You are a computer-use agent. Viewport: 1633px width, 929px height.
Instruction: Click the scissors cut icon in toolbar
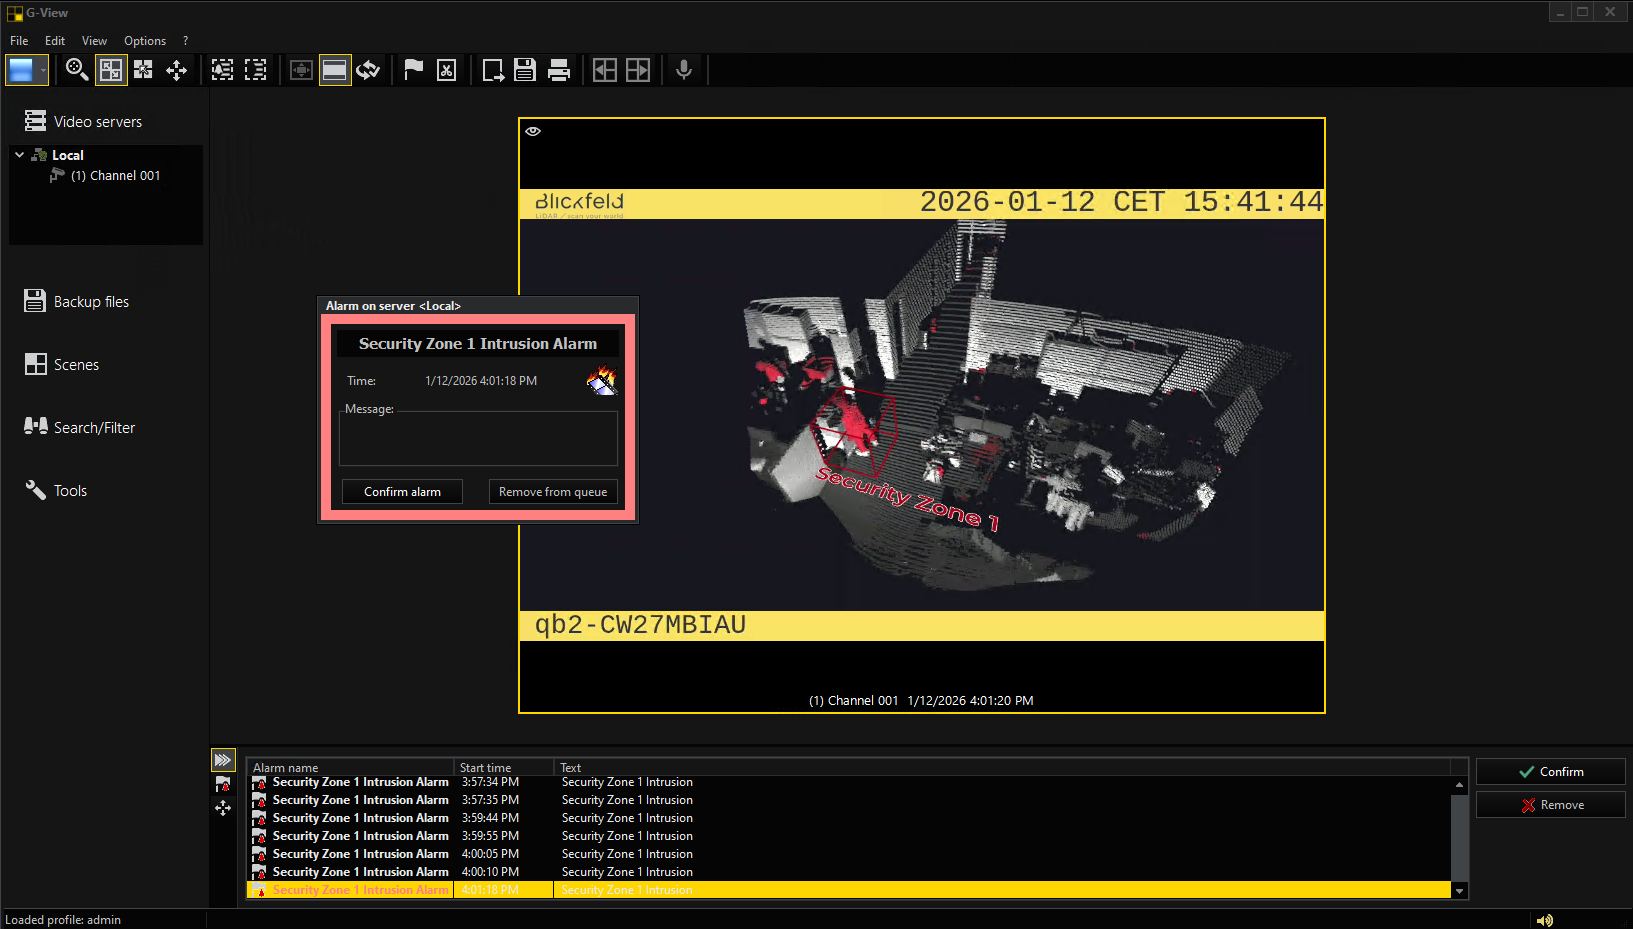[447, 70]
